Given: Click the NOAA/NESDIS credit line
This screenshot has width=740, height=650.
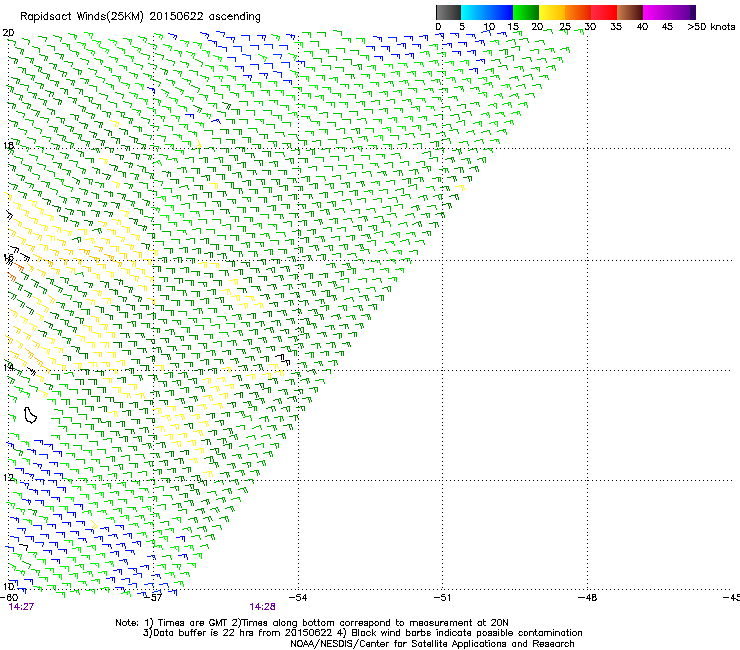Looking at the screenshot, I should coord(432,643).
